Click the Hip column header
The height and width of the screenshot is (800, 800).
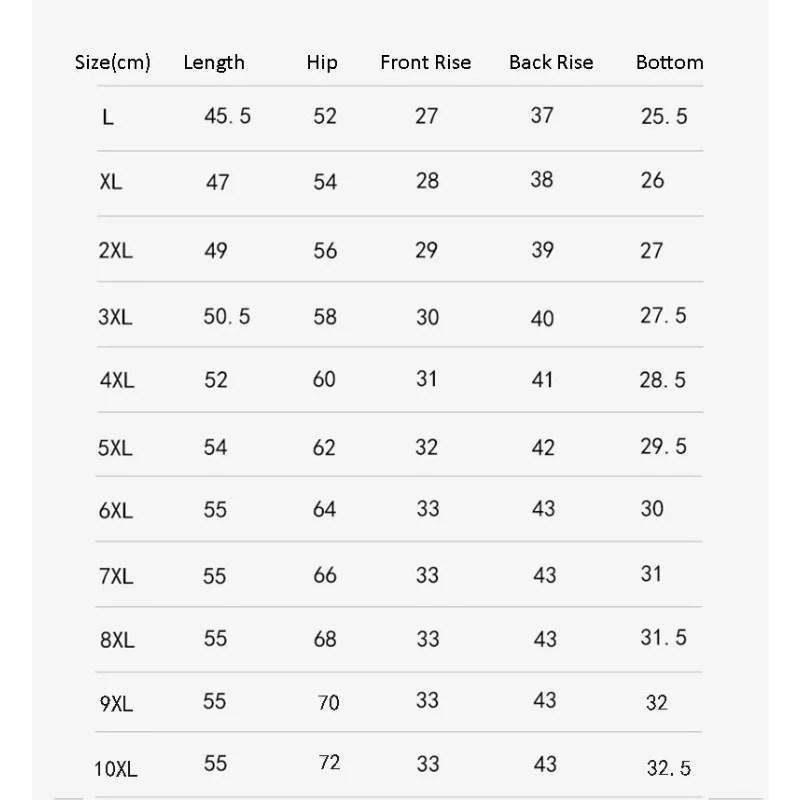click(x=322, y=62)
